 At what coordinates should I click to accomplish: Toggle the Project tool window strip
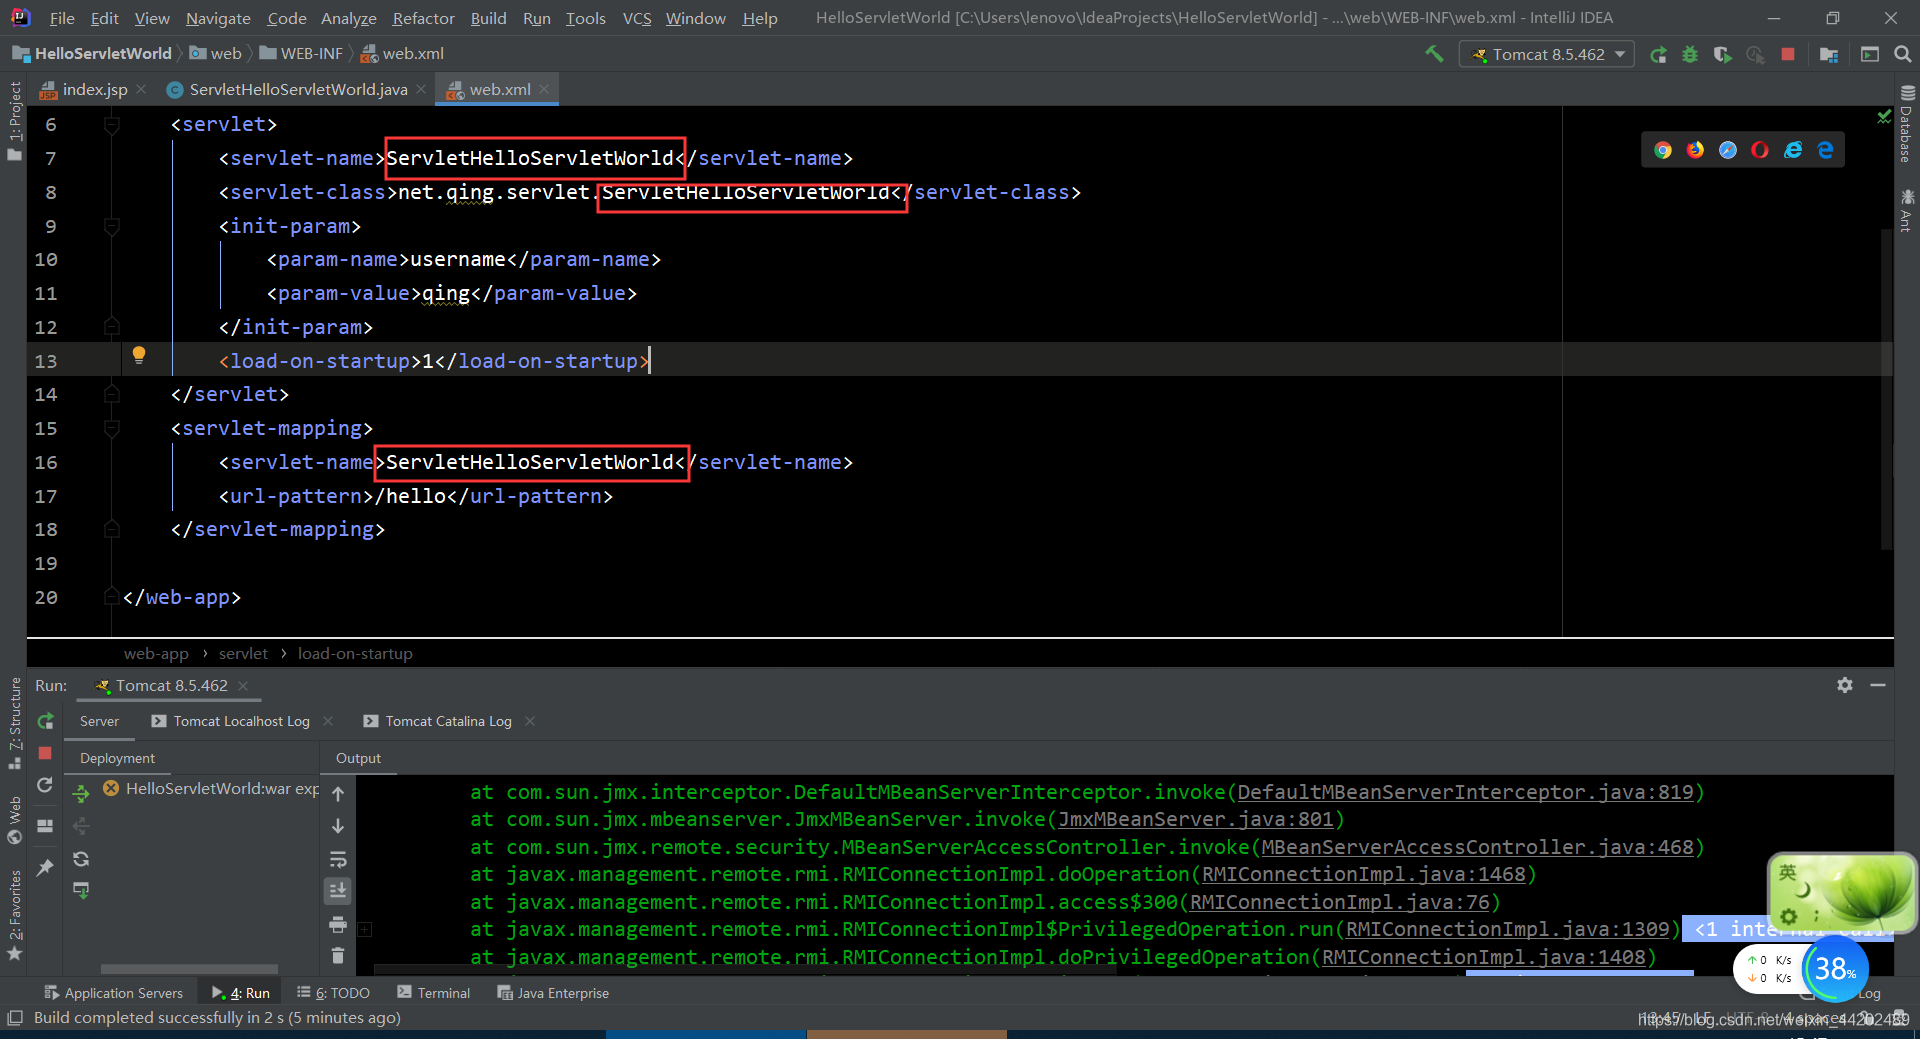click(x=14, y=120)
